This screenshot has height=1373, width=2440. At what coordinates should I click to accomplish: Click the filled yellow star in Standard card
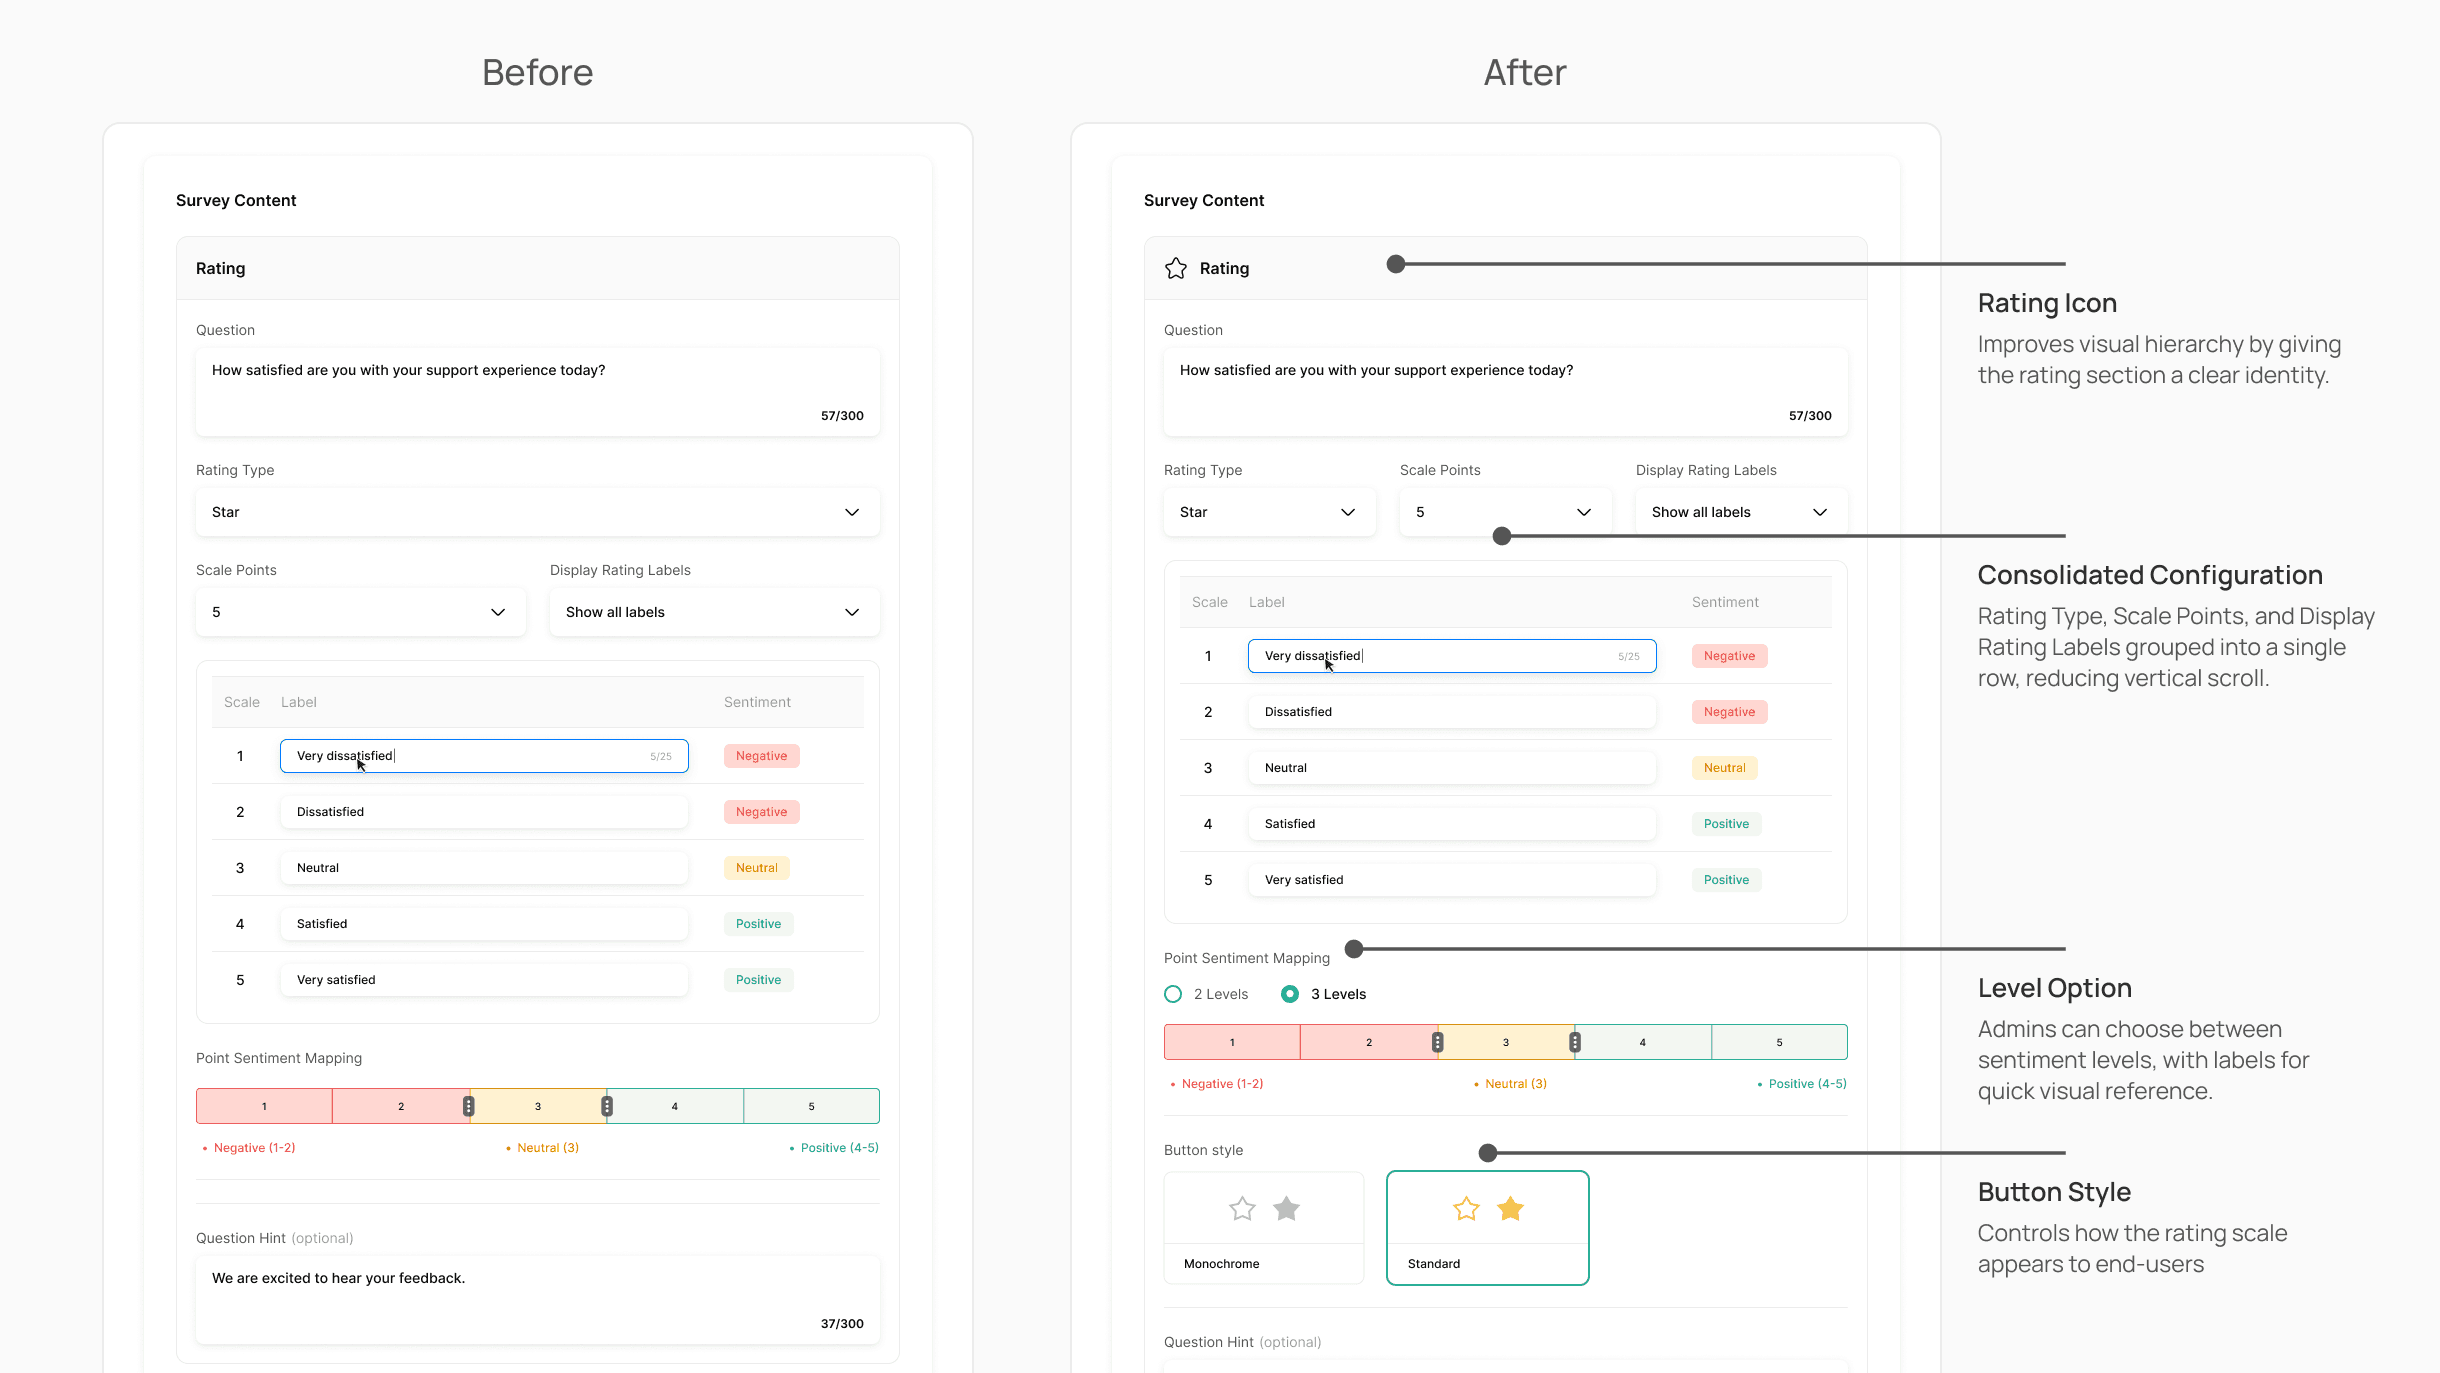[x=1510, y=1209]
